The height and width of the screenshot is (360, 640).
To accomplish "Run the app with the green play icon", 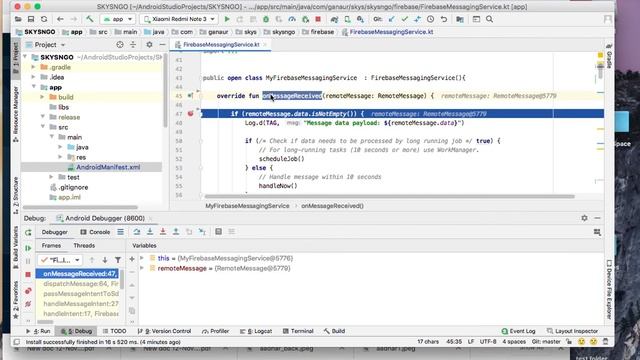I will (x=227, y=19).
